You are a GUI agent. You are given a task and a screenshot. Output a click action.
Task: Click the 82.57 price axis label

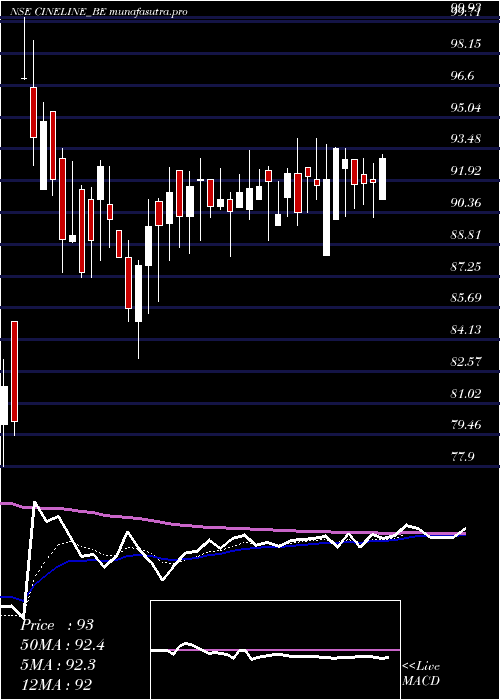coord(467,362)
